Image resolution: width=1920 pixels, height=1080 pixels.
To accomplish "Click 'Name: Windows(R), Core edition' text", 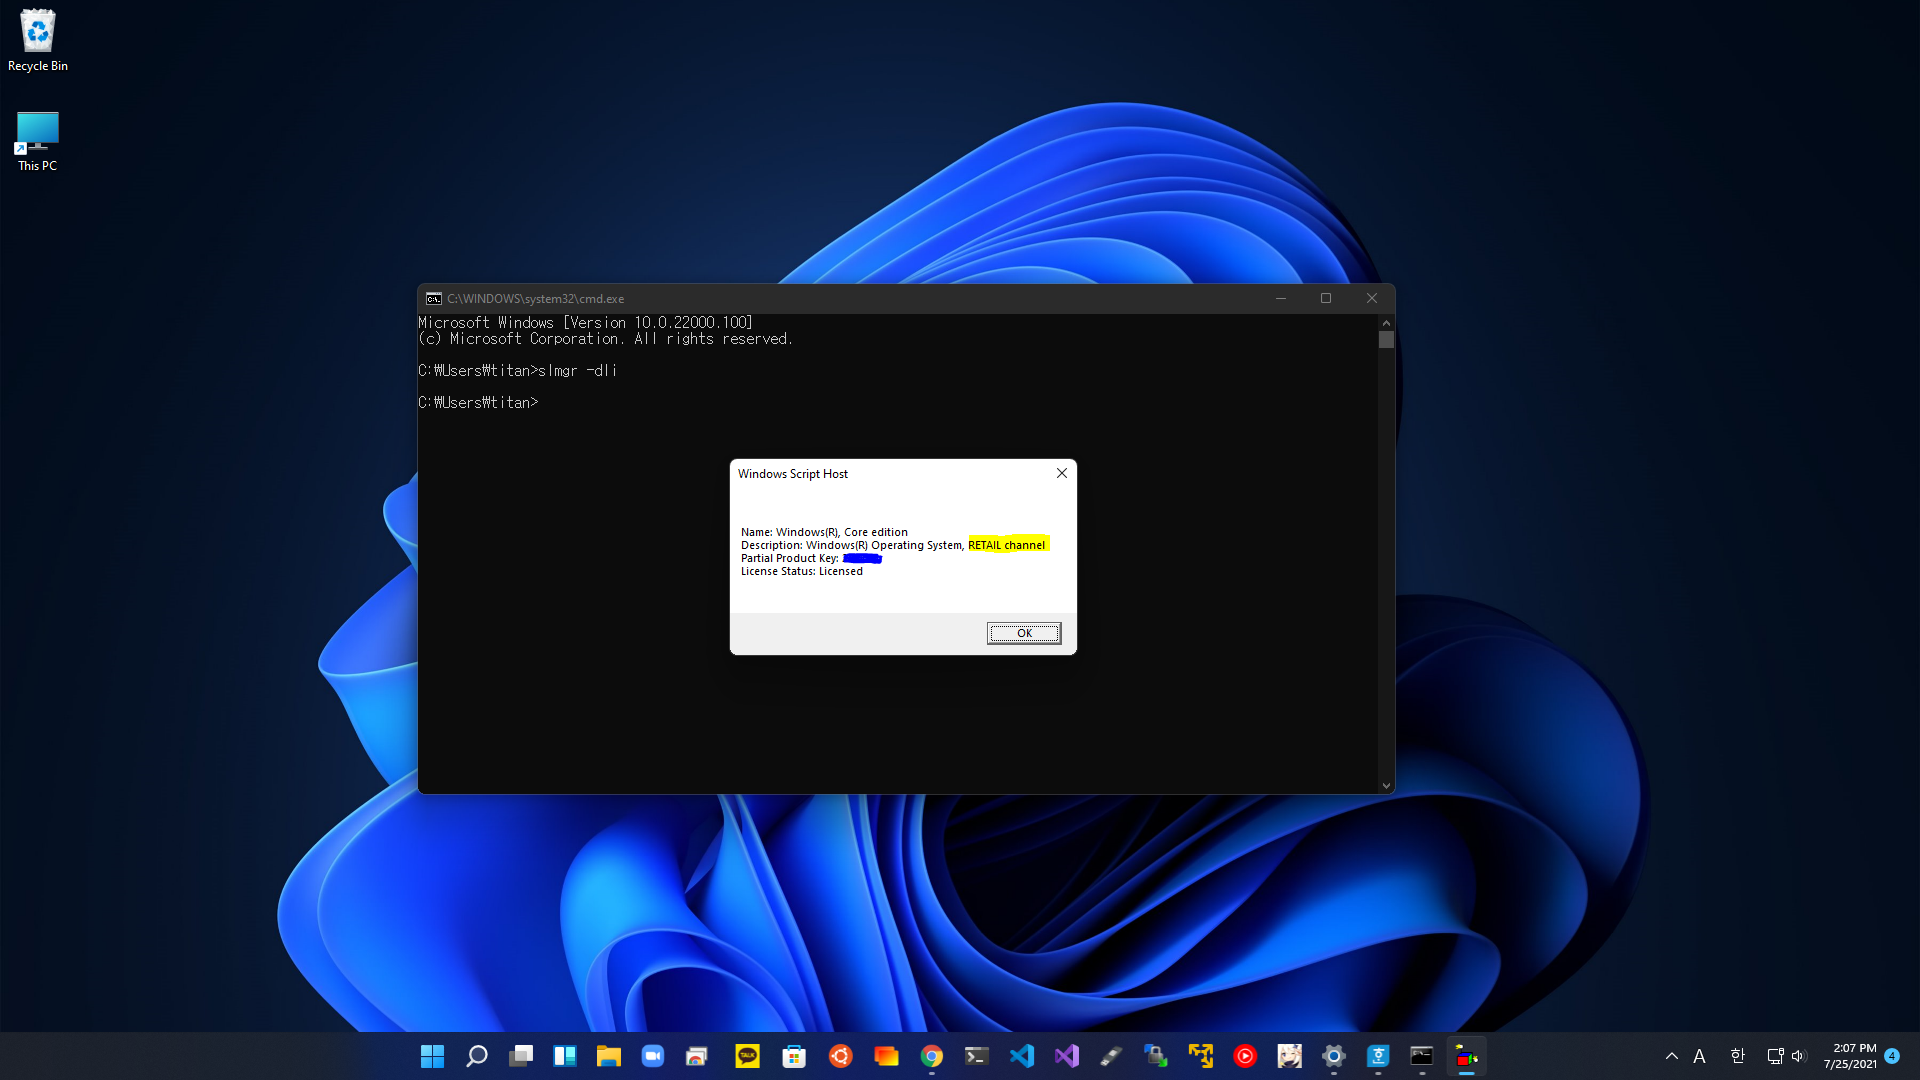I will click(824, 532).
